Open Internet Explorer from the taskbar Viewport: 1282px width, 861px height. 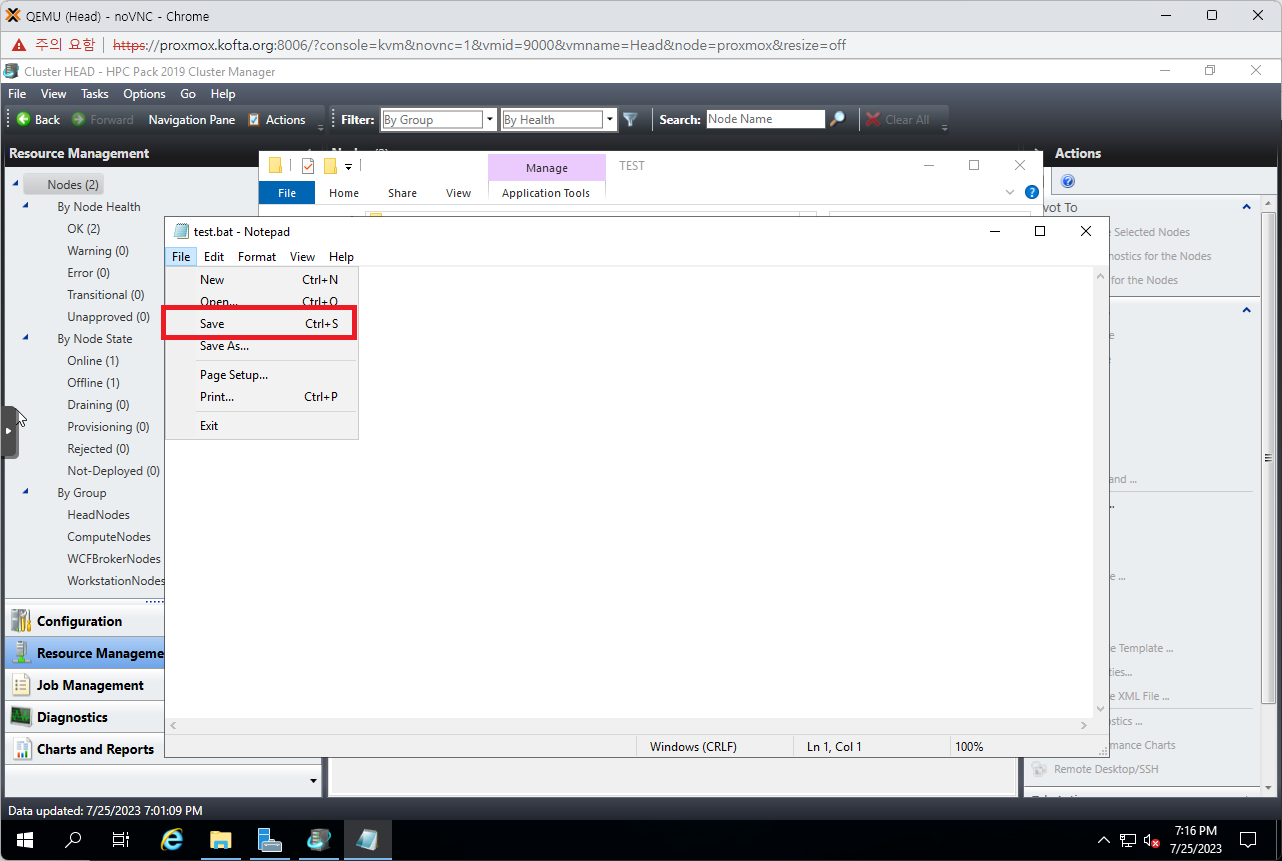point(172,840)
